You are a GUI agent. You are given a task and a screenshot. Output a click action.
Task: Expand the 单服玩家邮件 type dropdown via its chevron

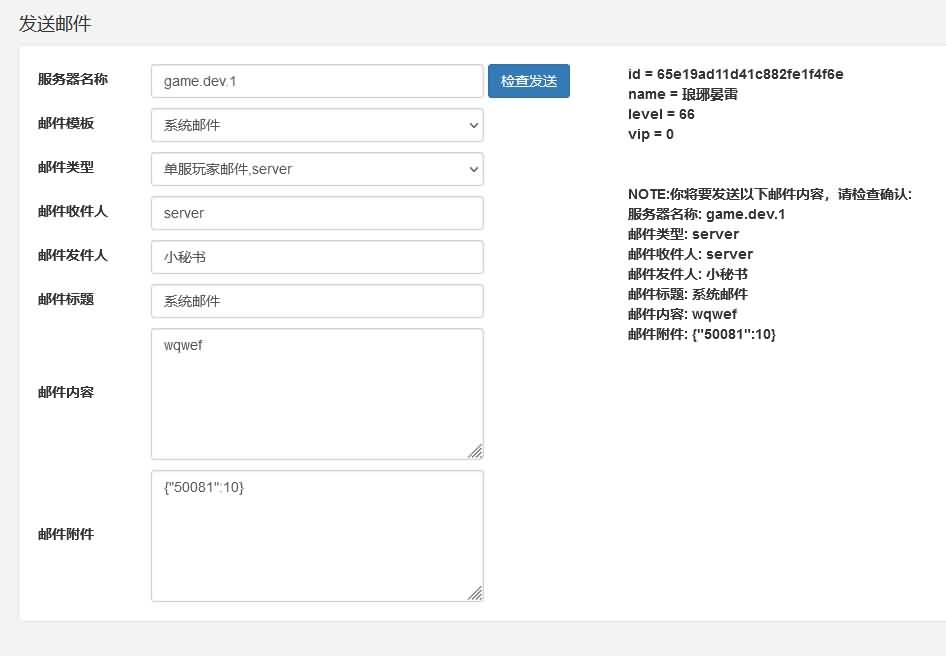click(x=472, y=169)
